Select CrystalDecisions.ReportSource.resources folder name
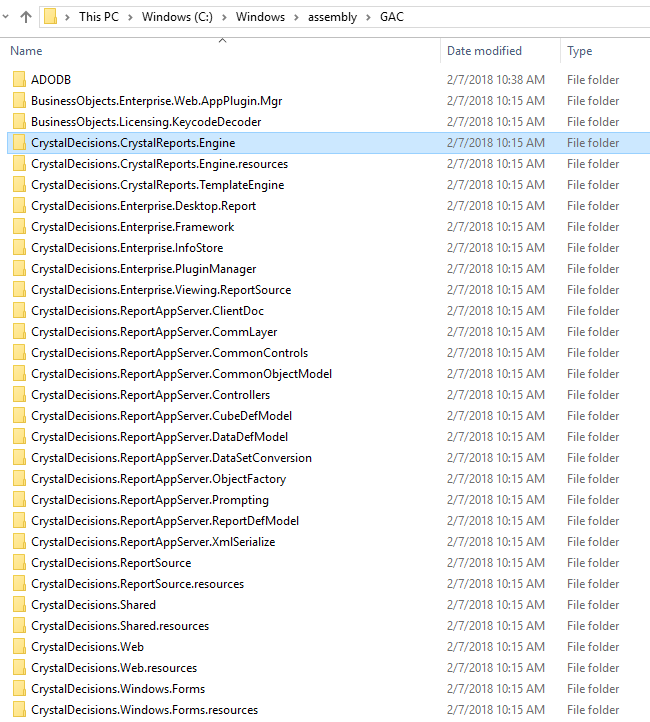This screenshot has height=722, width=650. tap(137, 584)
